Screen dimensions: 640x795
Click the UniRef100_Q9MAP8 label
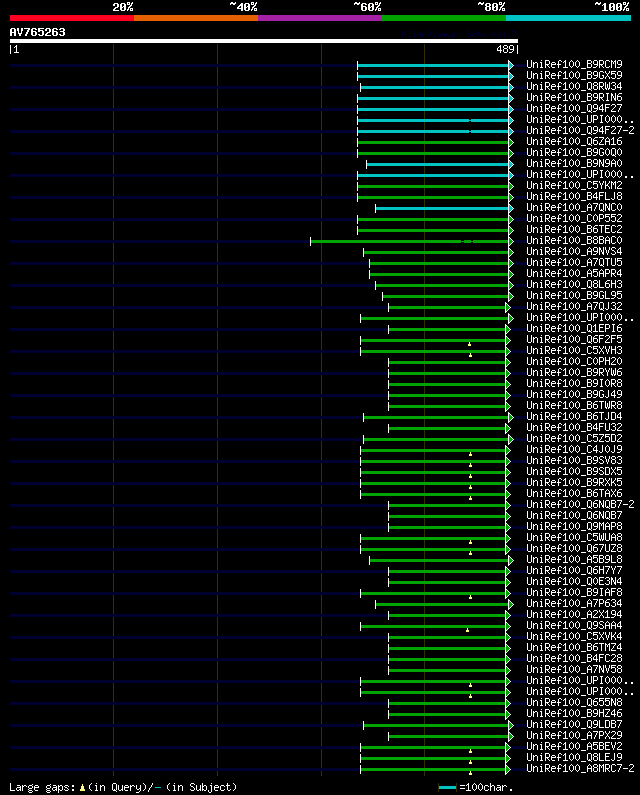574,527
